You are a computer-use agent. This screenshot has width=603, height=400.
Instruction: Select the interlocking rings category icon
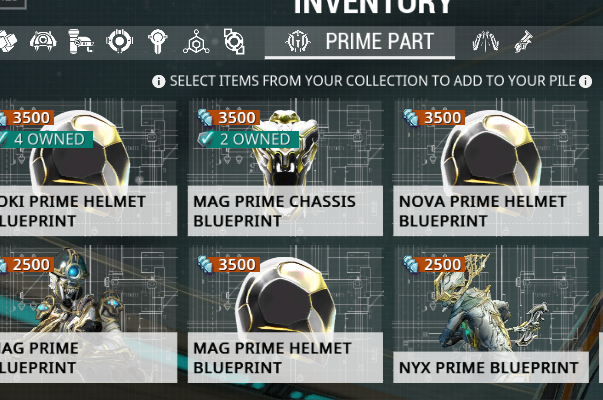(x=234, y=41)
